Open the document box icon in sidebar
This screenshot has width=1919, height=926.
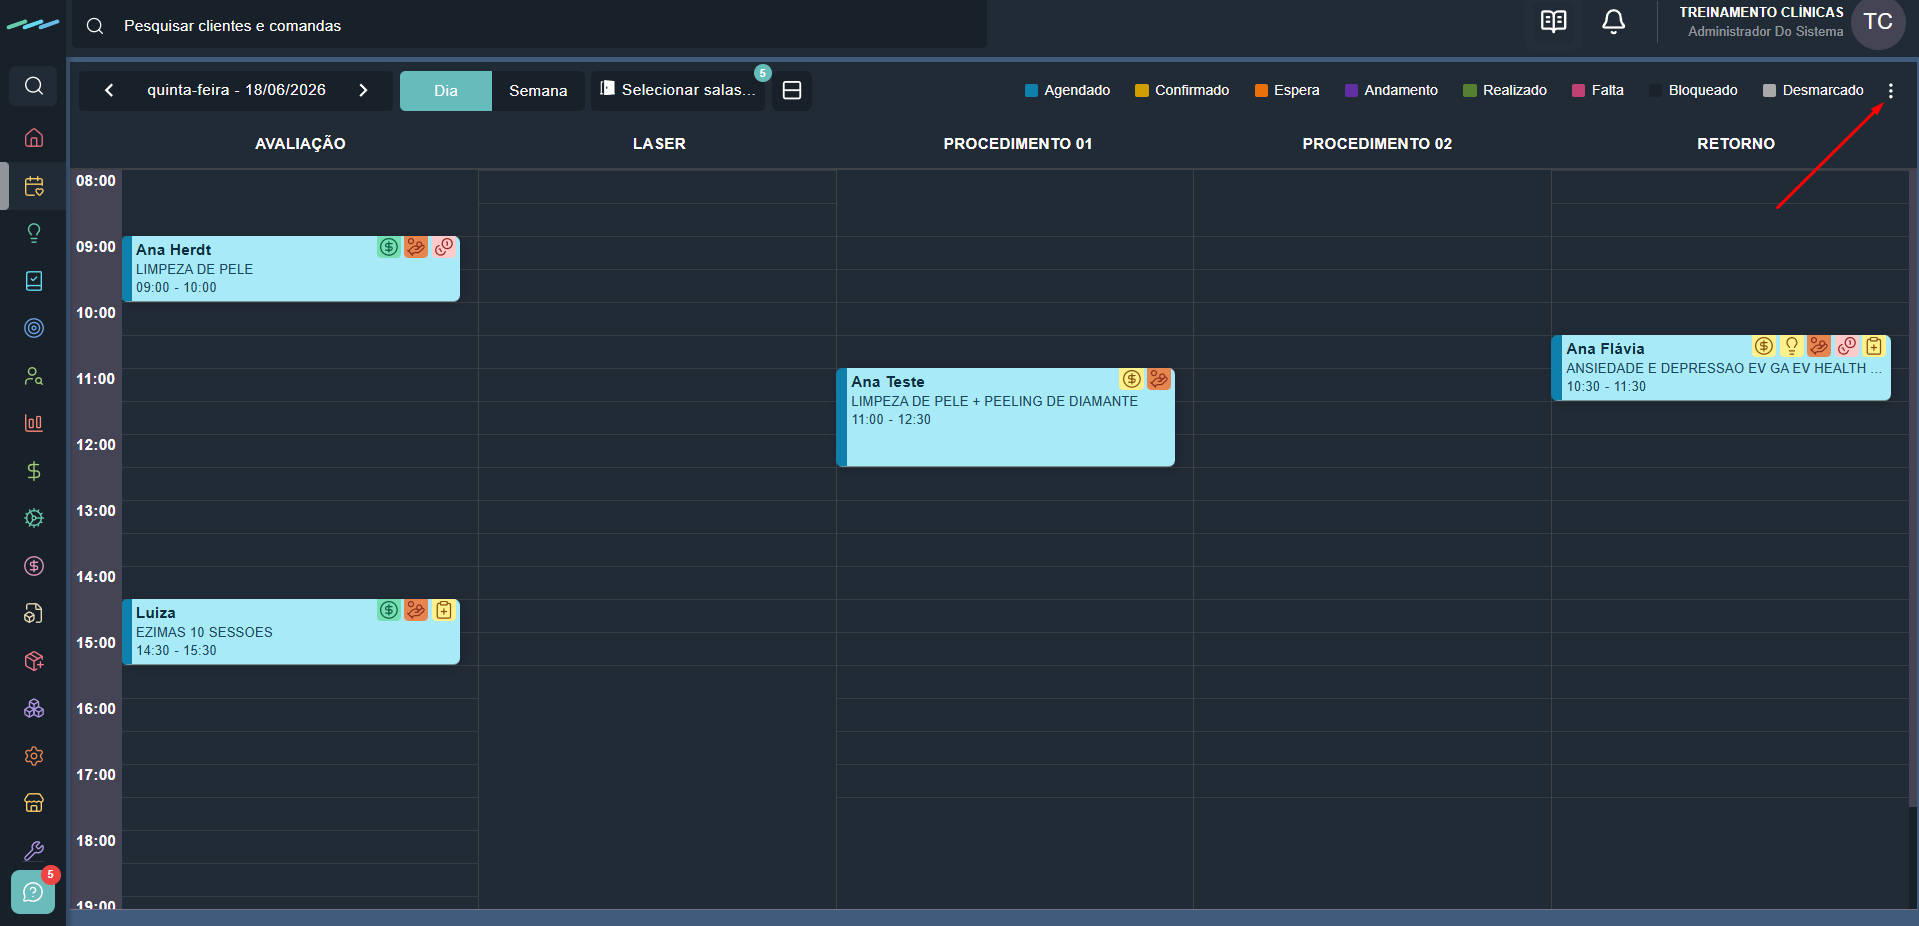pyautogui.click(x=34, y=613)
